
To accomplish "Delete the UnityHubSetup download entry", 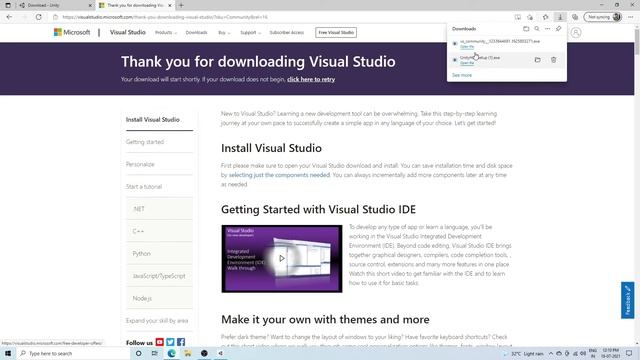I will click(553, 60).
